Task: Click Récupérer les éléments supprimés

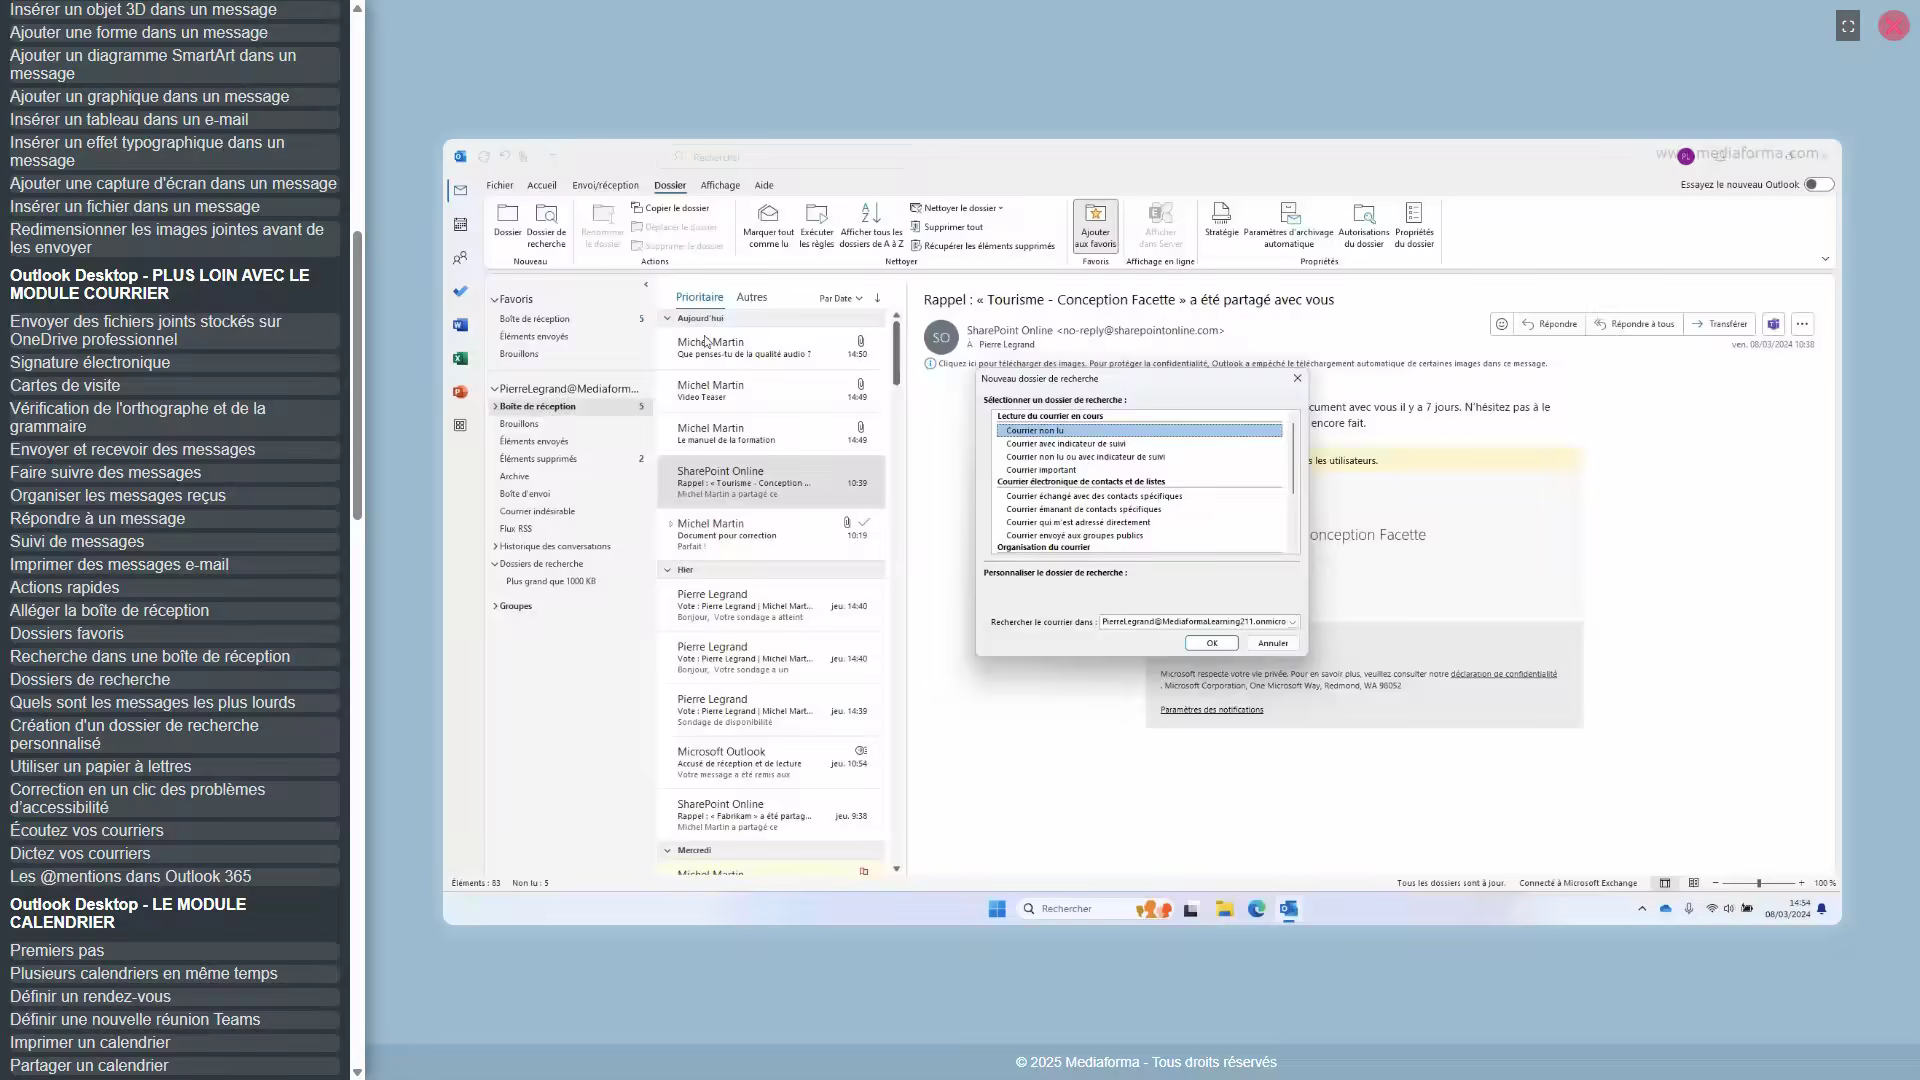Action: (x=982, y=246)
